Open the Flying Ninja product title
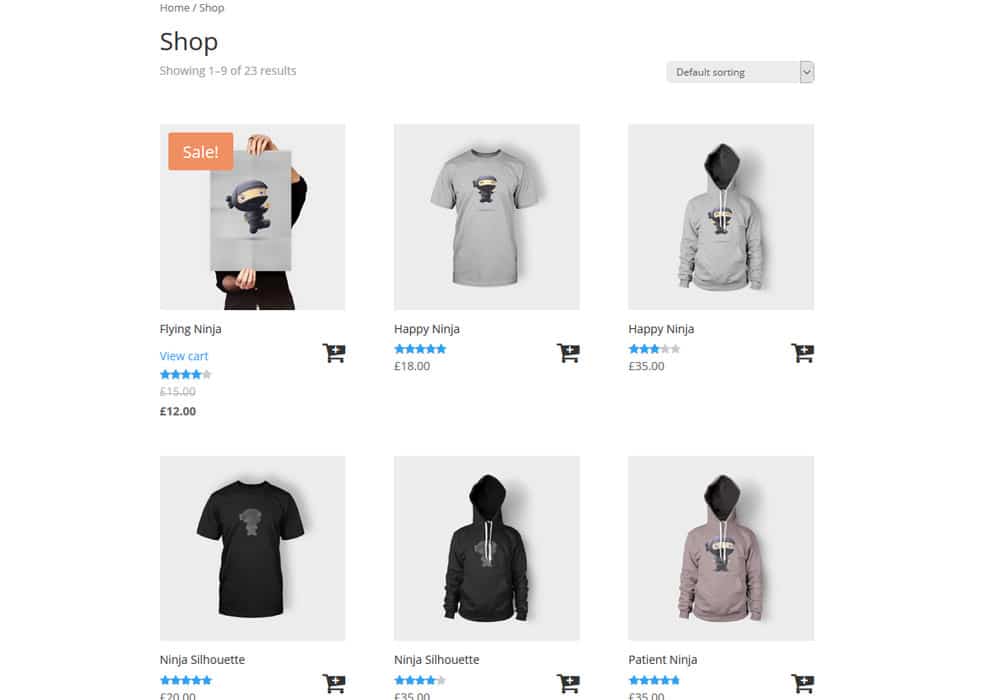 [190, 329]
